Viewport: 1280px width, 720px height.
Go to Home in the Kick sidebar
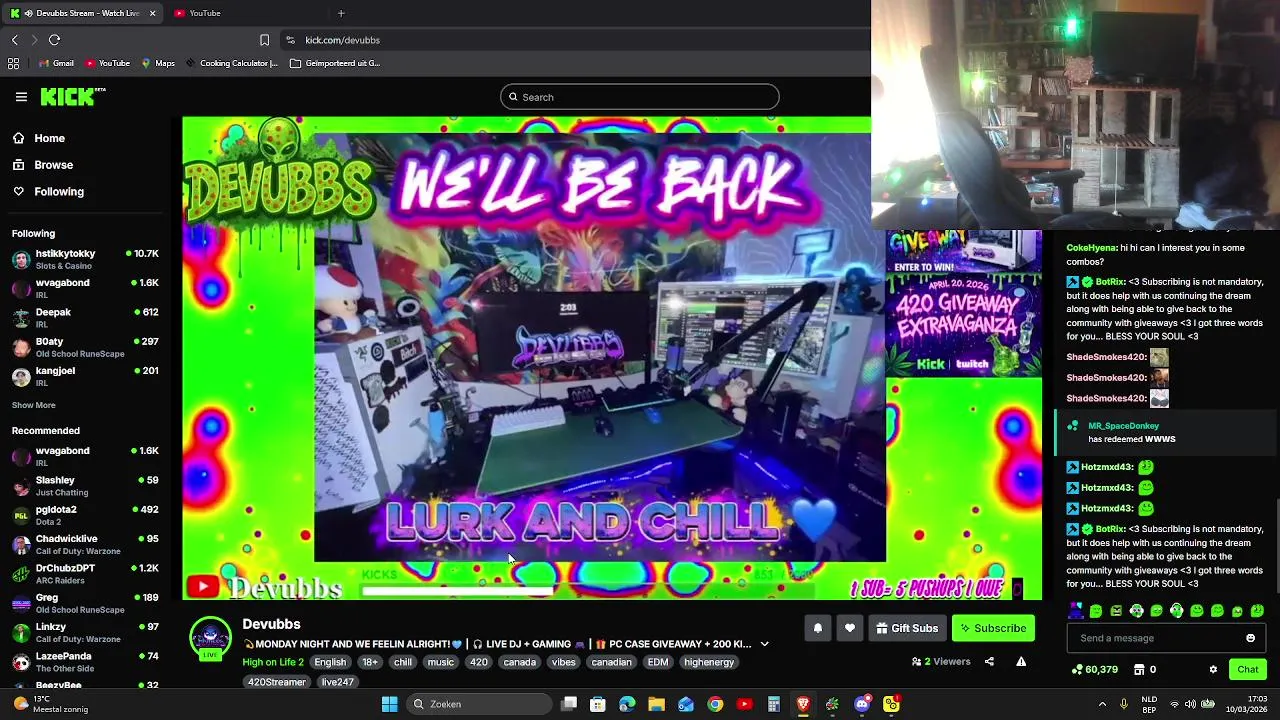point(49,138)
